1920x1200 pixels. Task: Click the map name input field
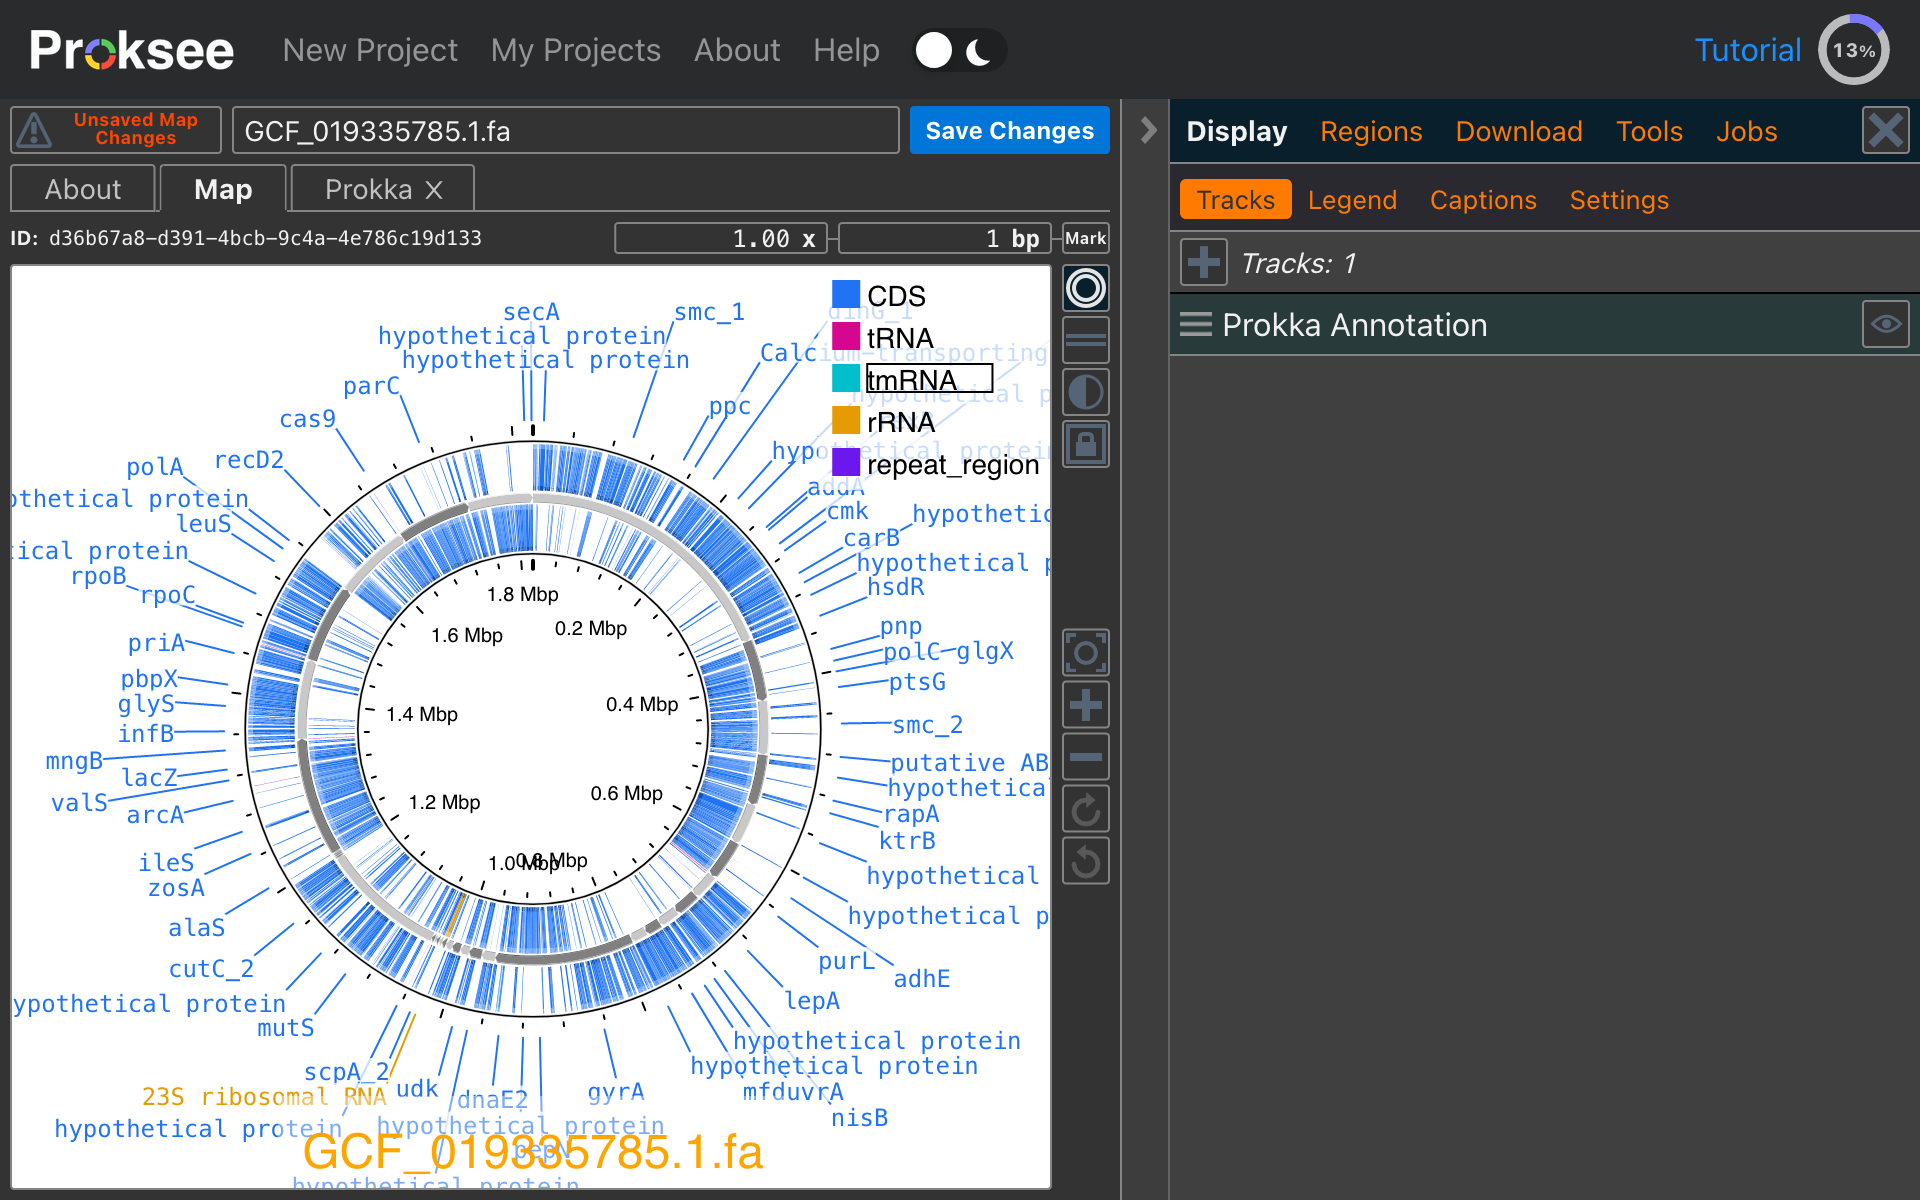tap(565, 131)
